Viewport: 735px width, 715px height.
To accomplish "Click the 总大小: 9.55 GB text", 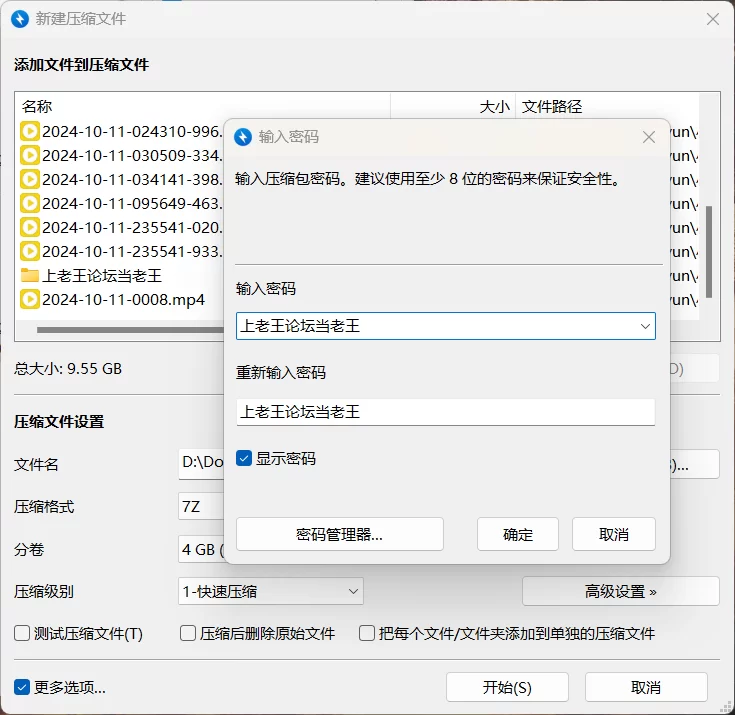I will tap(68, 369).
